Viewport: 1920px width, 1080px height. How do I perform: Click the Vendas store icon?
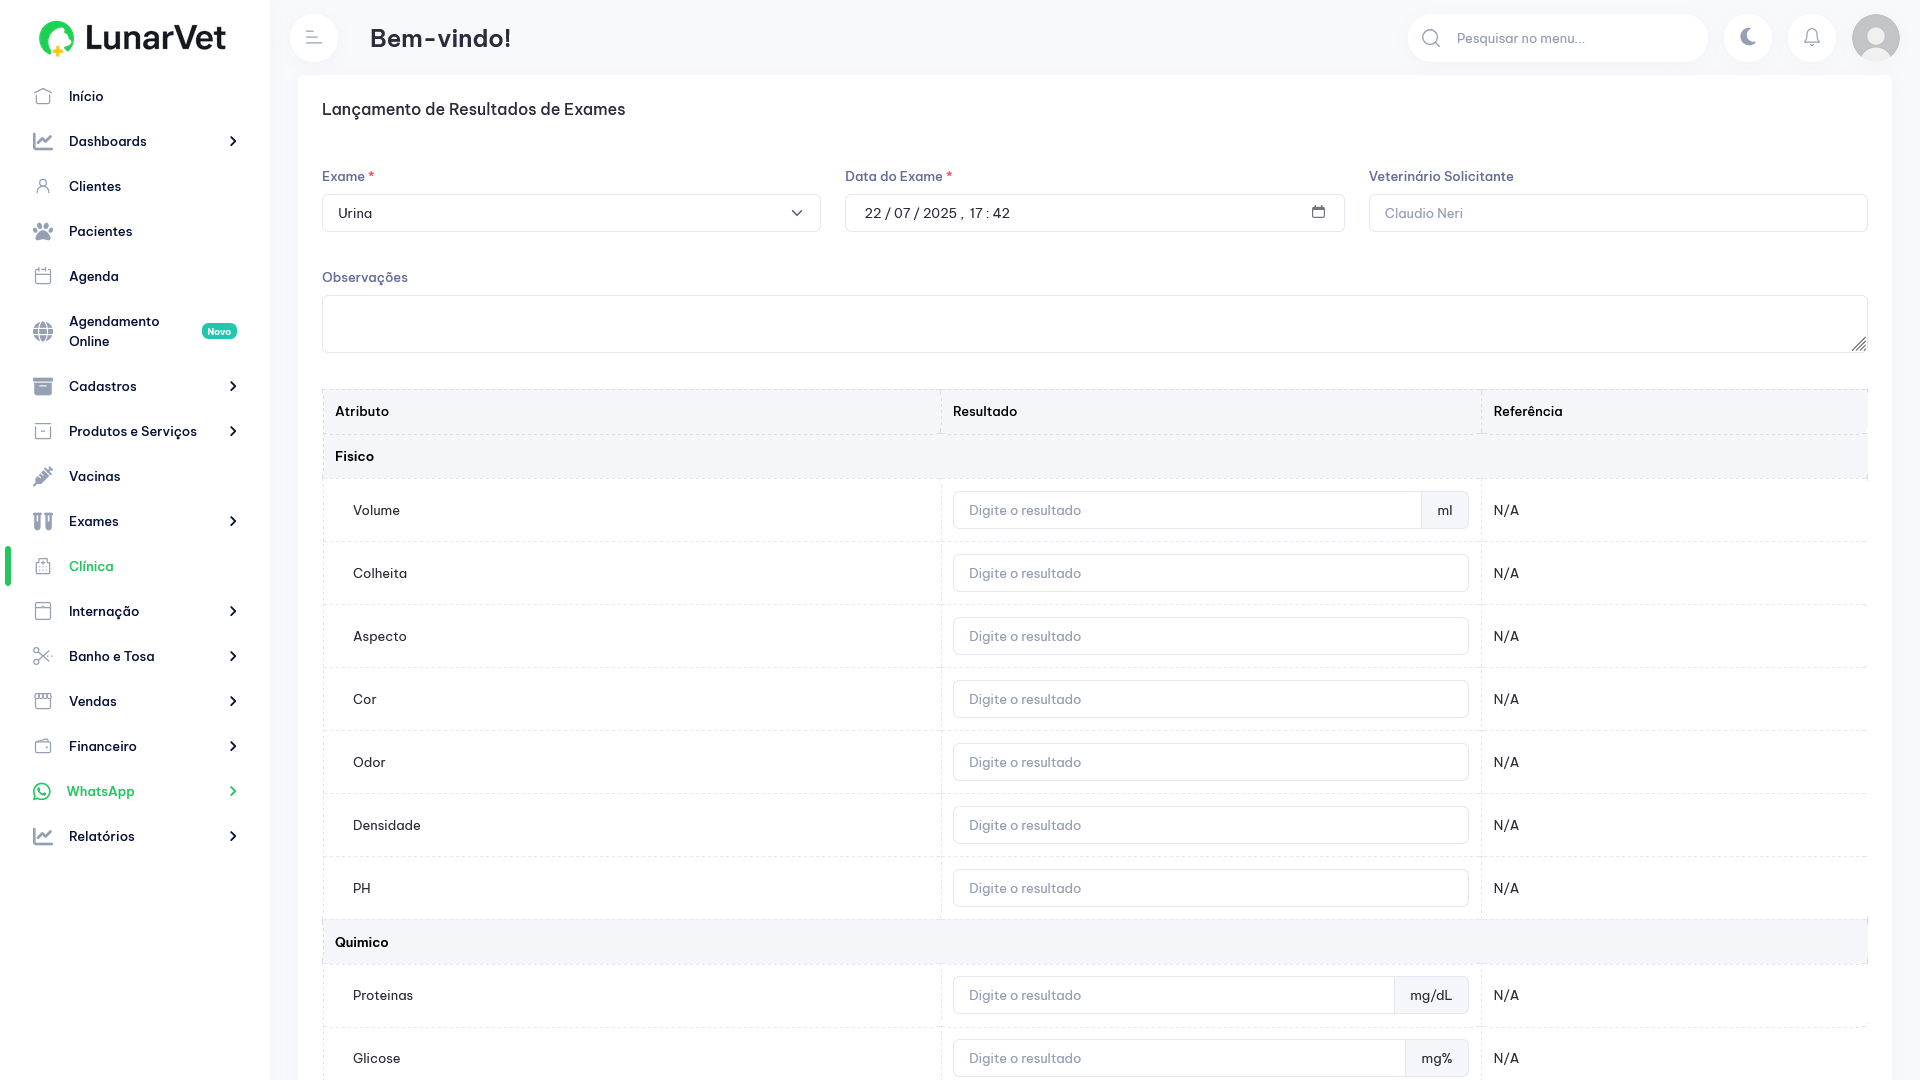43,701
